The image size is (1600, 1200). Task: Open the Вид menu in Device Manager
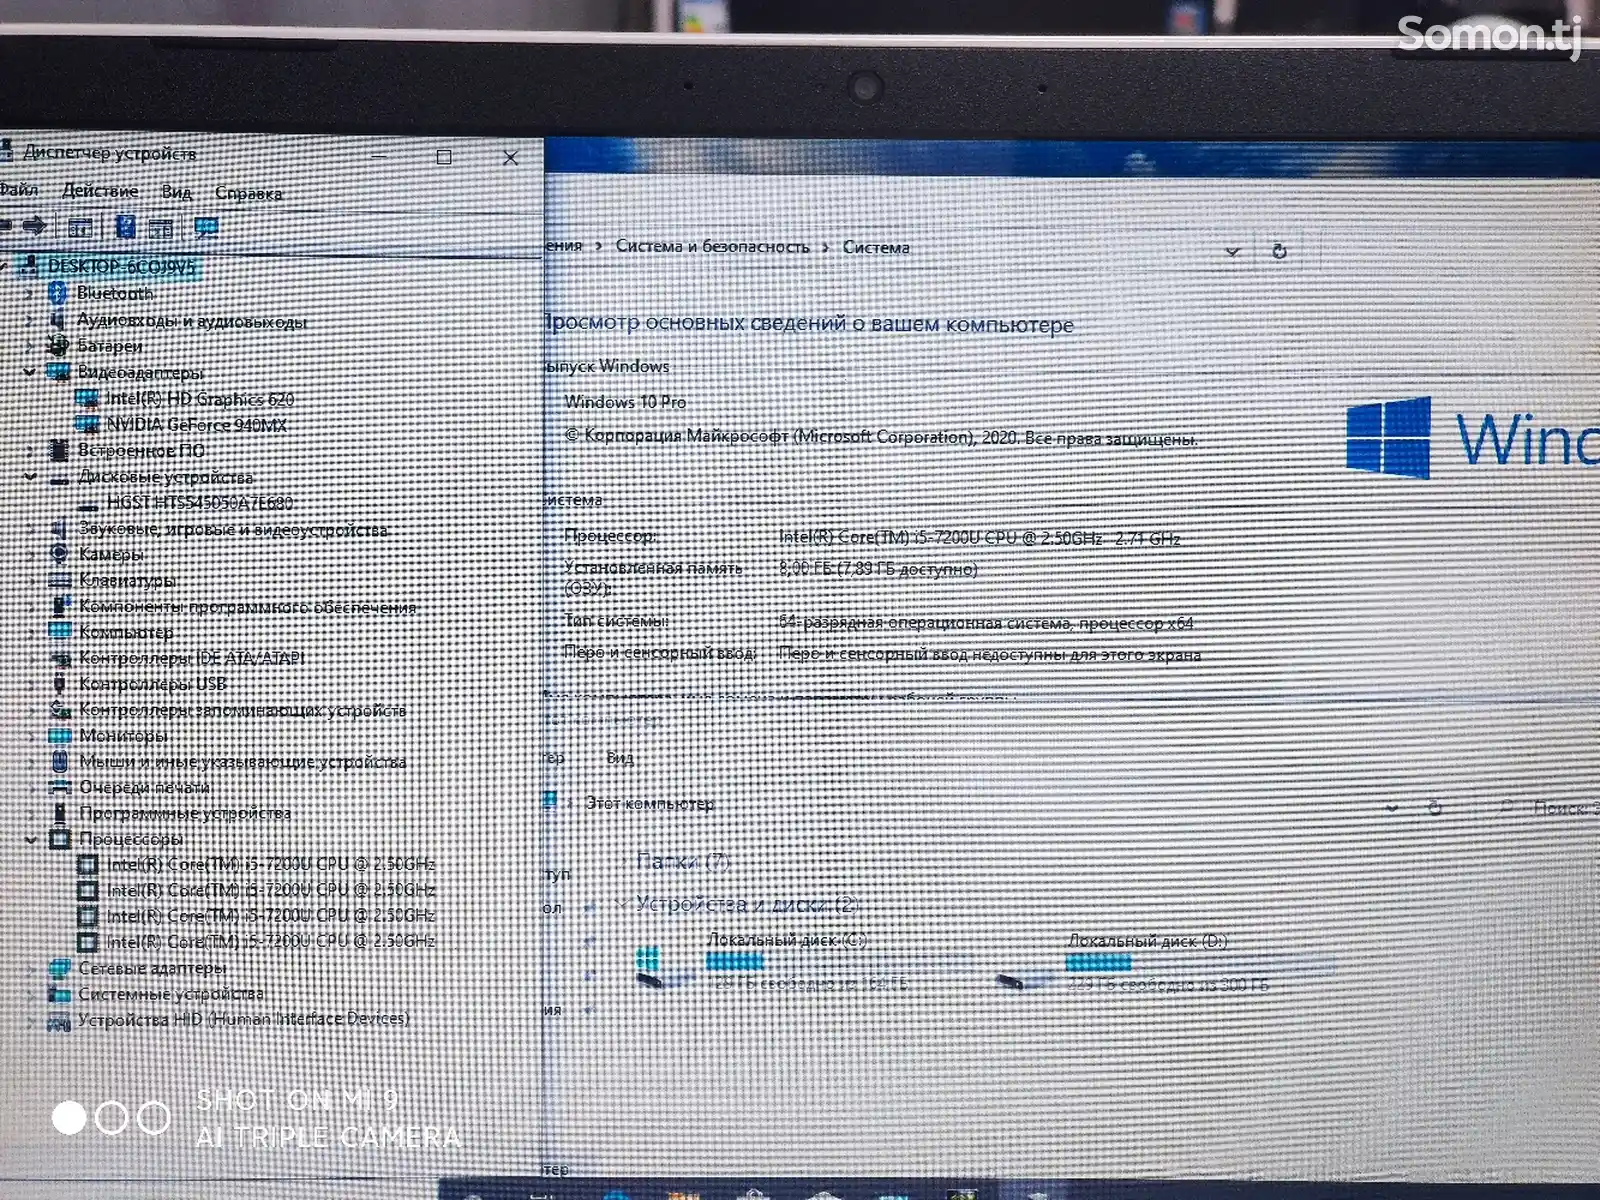[176, 192]
